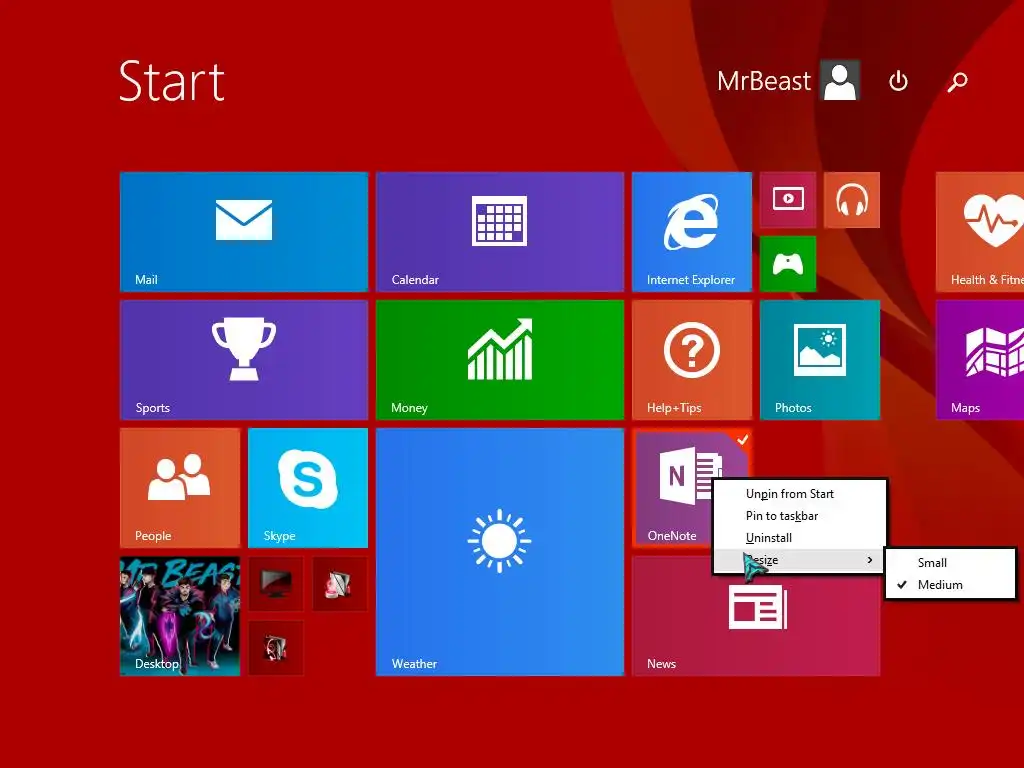Image resolution: width=1024 pixels, height=768 pixels.
Task: Click the power options icon
Action: (x=899, y=81)
